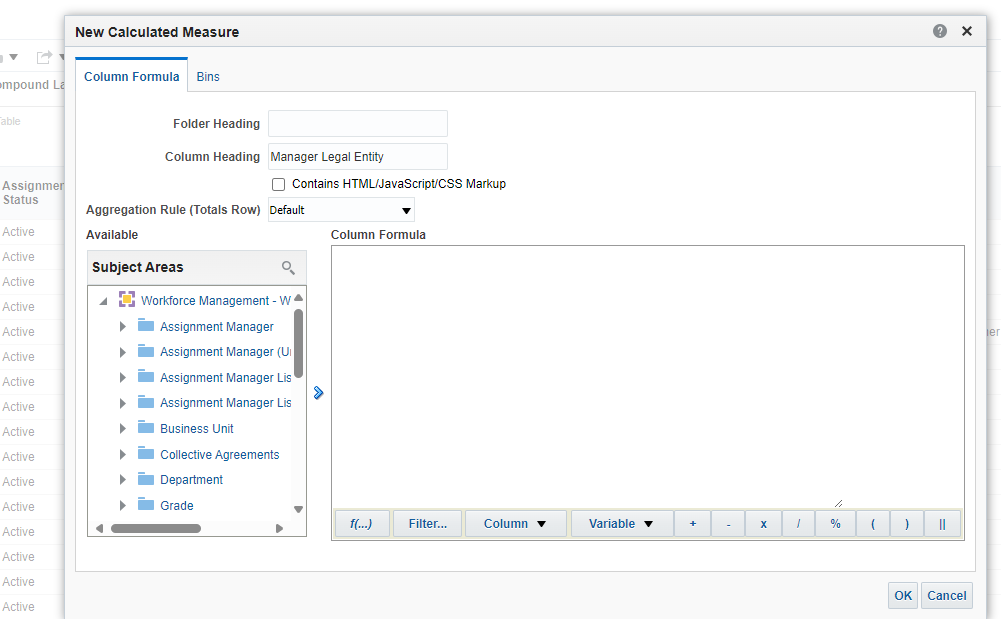Click the blue arrow to insert selected column
The width and height of the screenshot is (1001, 619).
[318, 393]
